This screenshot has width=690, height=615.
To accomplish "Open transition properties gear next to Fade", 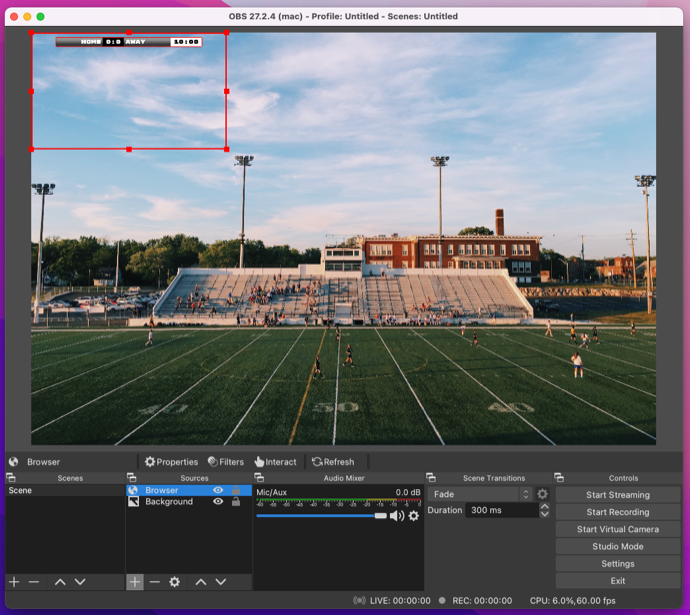I will click(x=543, y=494).
